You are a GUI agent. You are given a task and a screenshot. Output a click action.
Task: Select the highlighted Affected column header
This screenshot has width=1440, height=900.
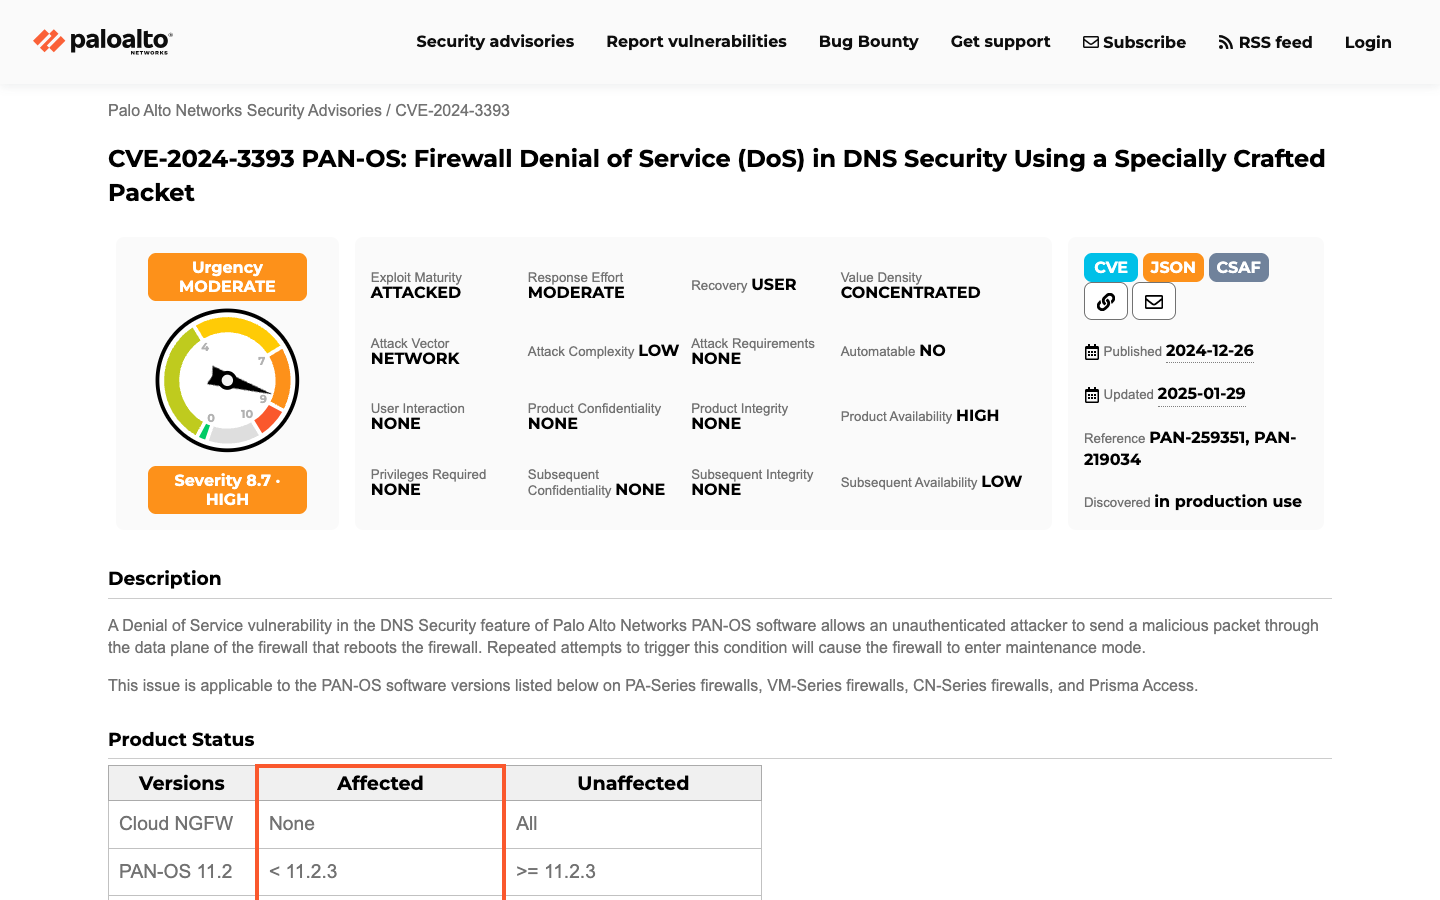pyautogui.click(x=380, y=783)
